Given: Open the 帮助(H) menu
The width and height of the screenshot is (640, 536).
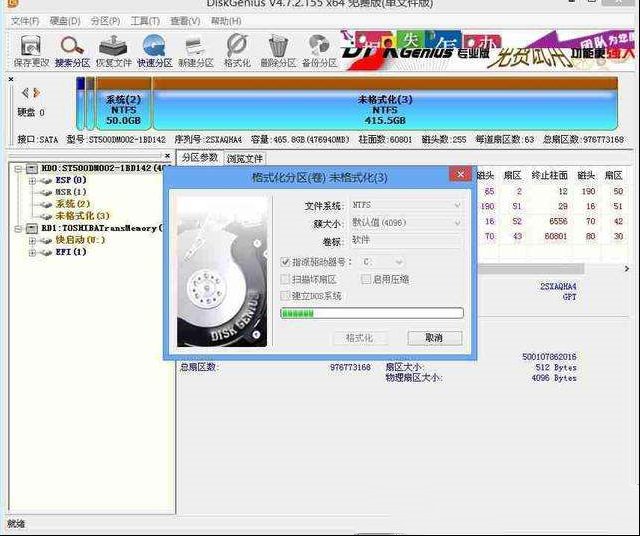Looking at the screenshot, I should click(x=226, y=21).
